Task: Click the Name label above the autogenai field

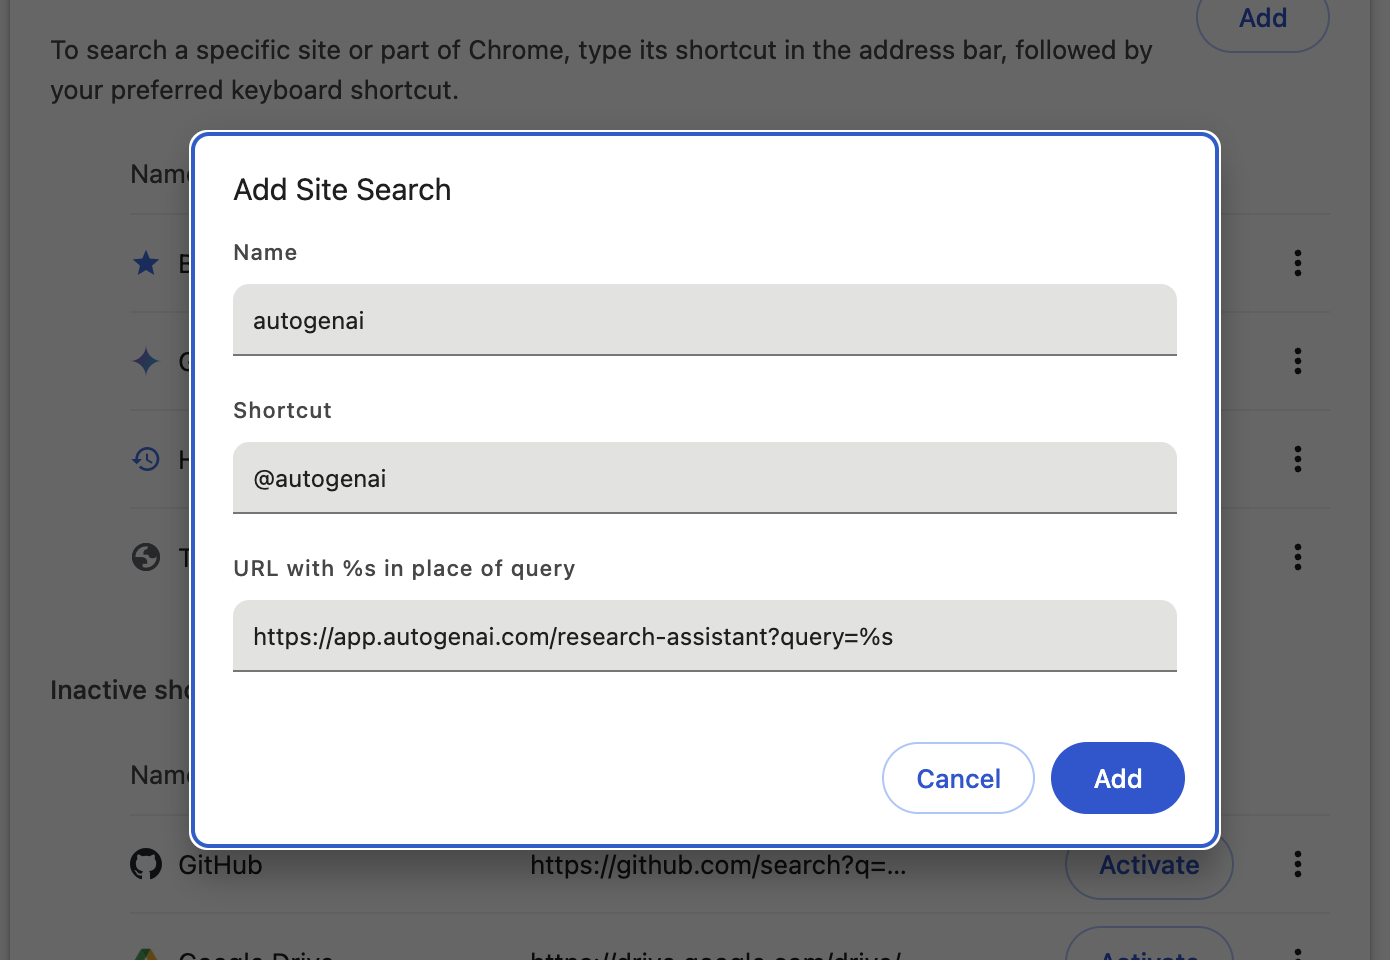Action: (x=265, y=252)
